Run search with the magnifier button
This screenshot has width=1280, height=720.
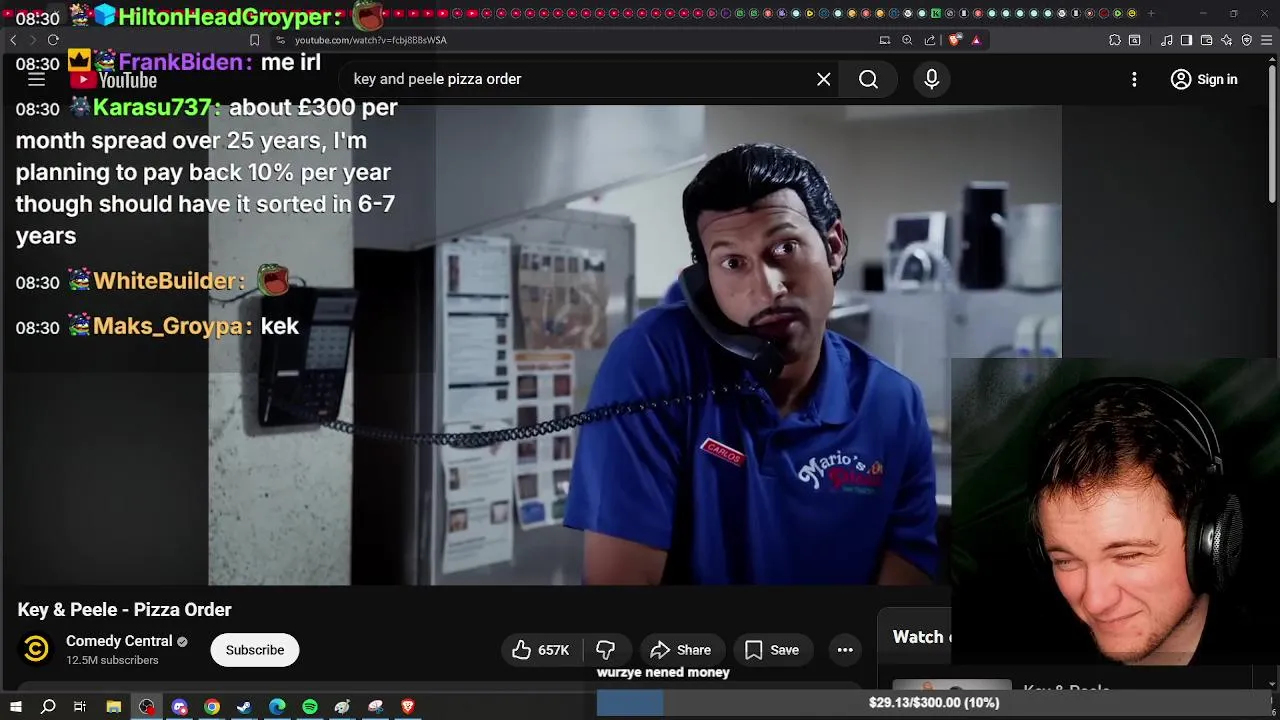tap(868, 79)
